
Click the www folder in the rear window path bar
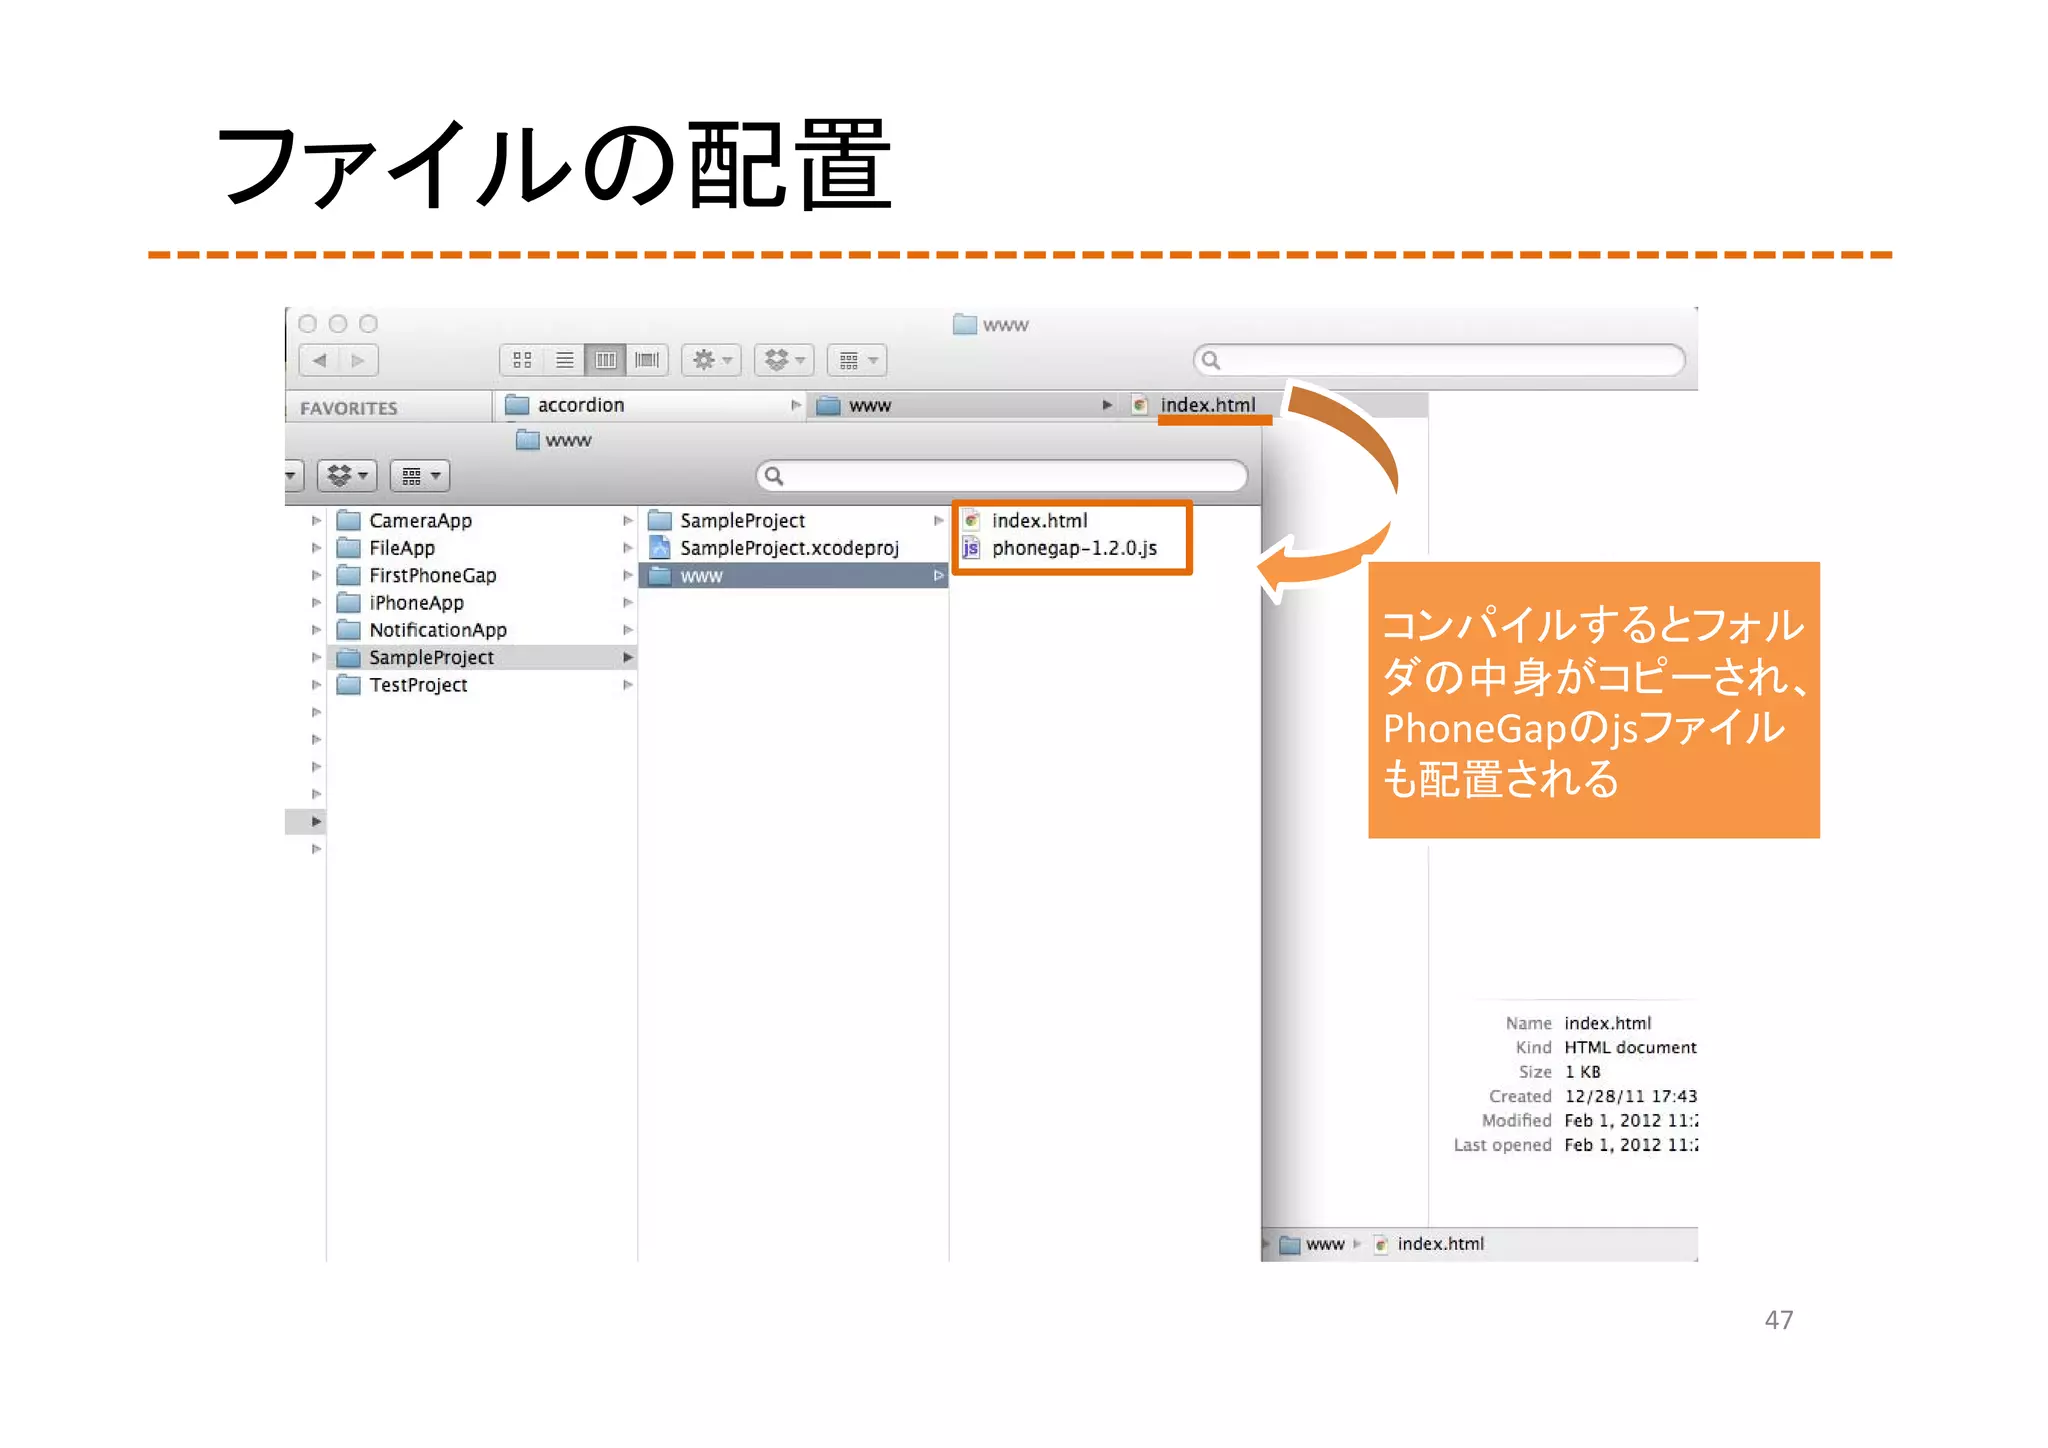pyautogui.click(x=1312, y=1244)
